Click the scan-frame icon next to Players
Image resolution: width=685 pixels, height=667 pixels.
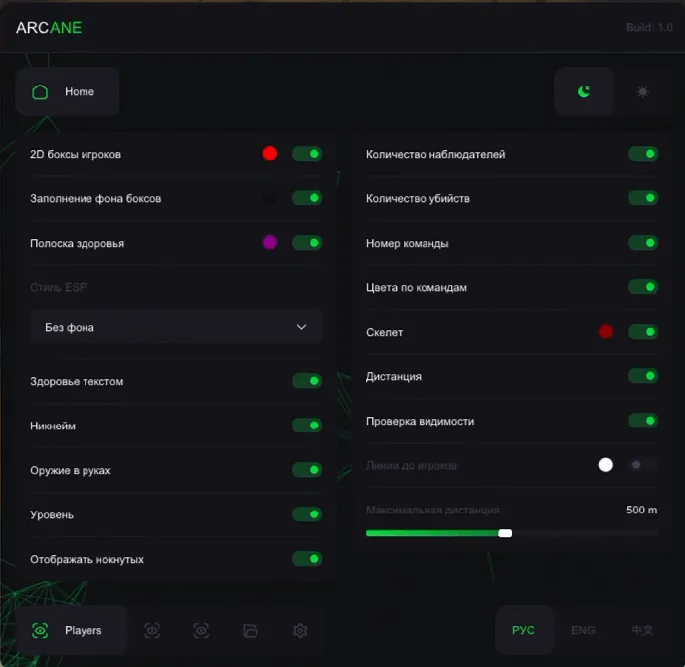[x=152, y=631]
